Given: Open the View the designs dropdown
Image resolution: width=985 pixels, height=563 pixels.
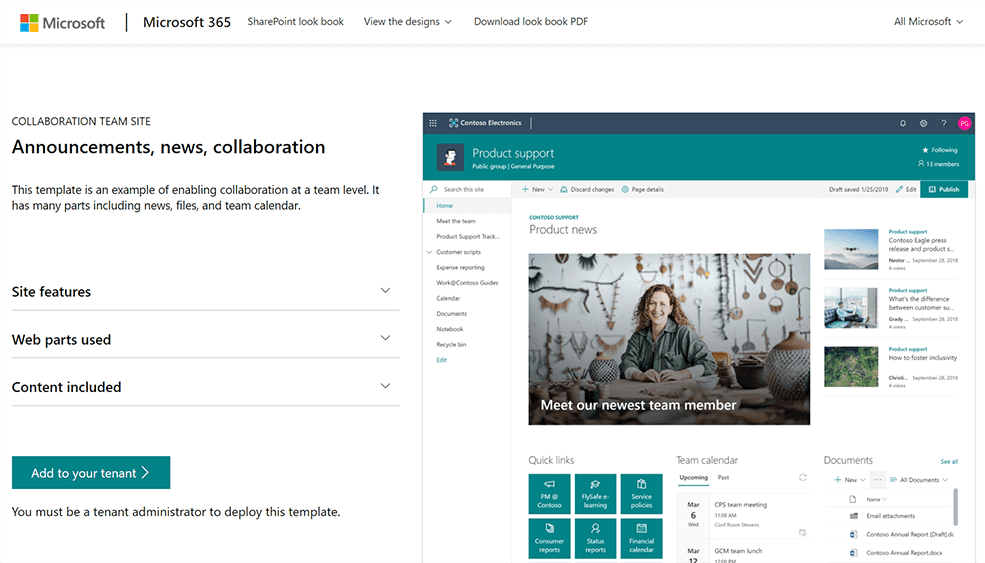Looking at the screenshot, I should [407, 21].
